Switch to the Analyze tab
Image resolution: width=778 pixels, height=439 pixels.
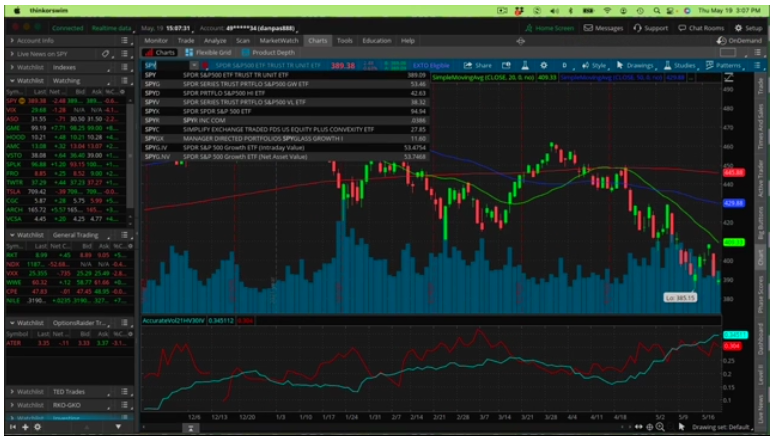[215, 41]
